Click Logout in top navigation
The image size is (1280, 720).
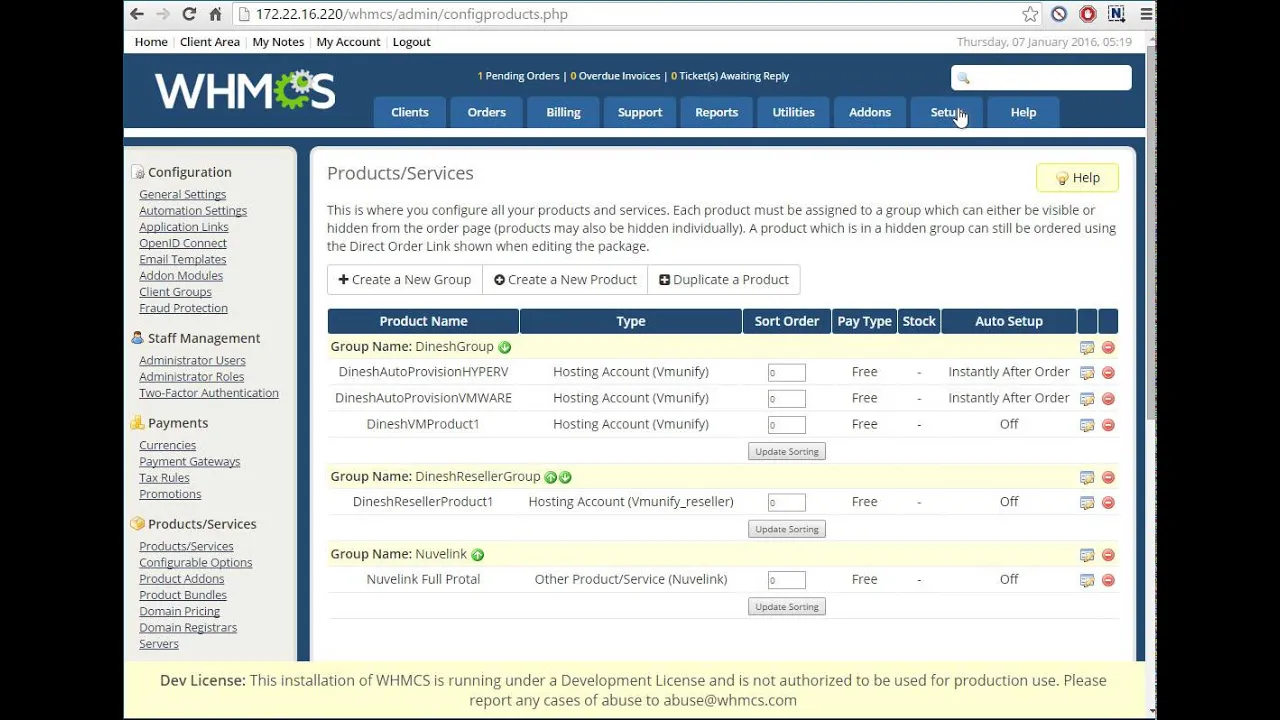coord(411,42)
